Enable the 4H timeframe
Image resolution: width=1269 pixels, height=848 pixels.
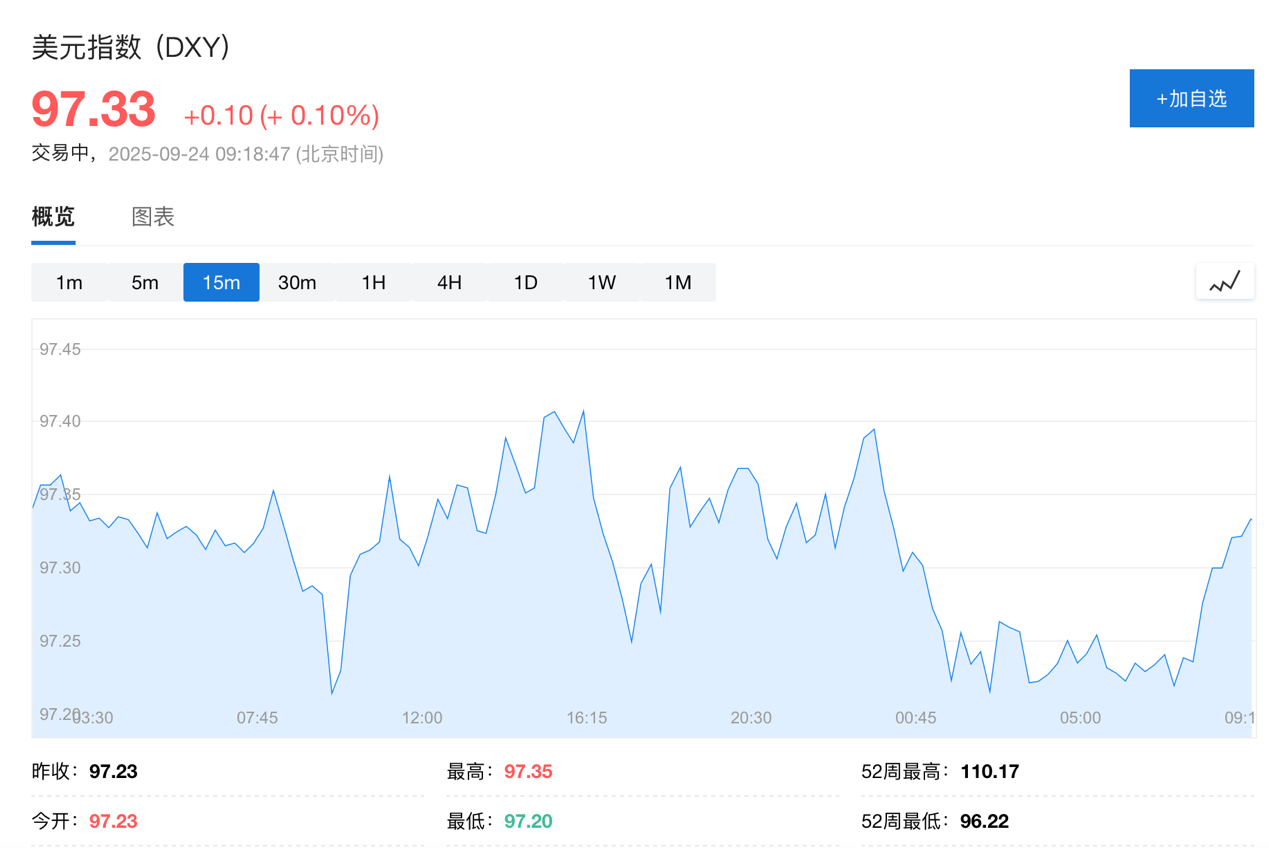449,282
